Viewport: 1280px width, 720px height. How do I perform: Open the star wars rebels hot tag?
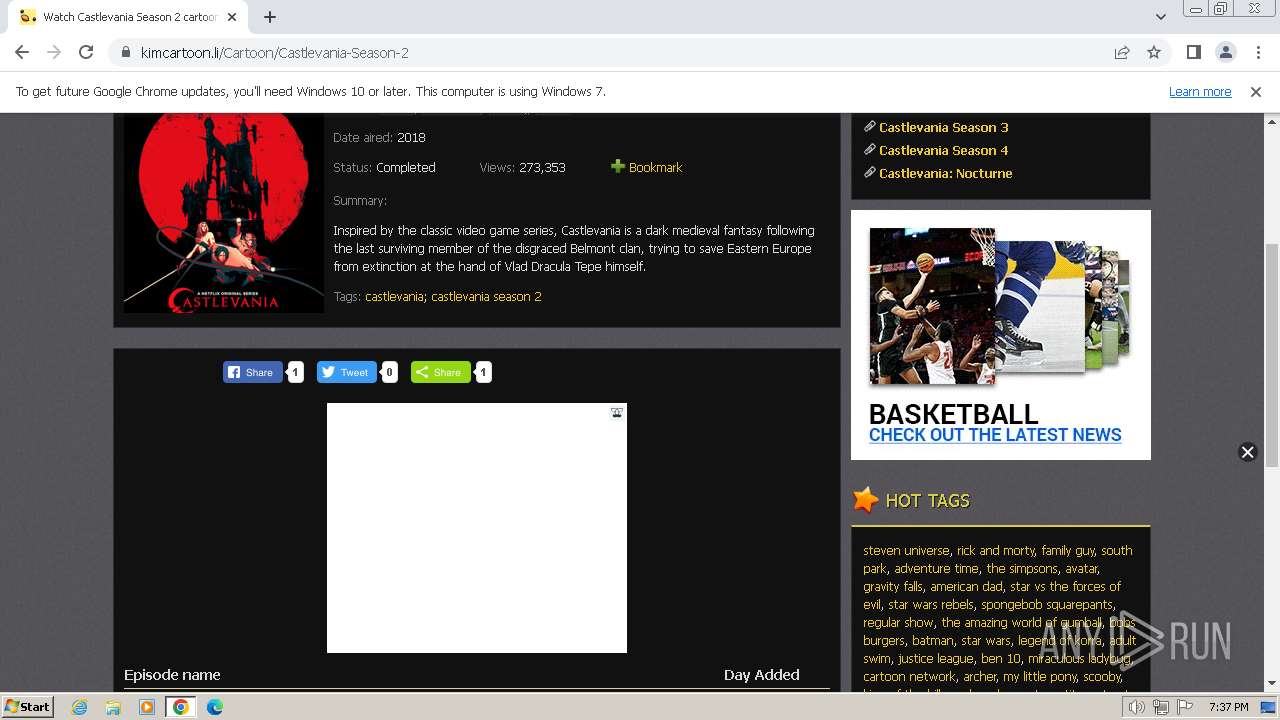tap(930, 604)
